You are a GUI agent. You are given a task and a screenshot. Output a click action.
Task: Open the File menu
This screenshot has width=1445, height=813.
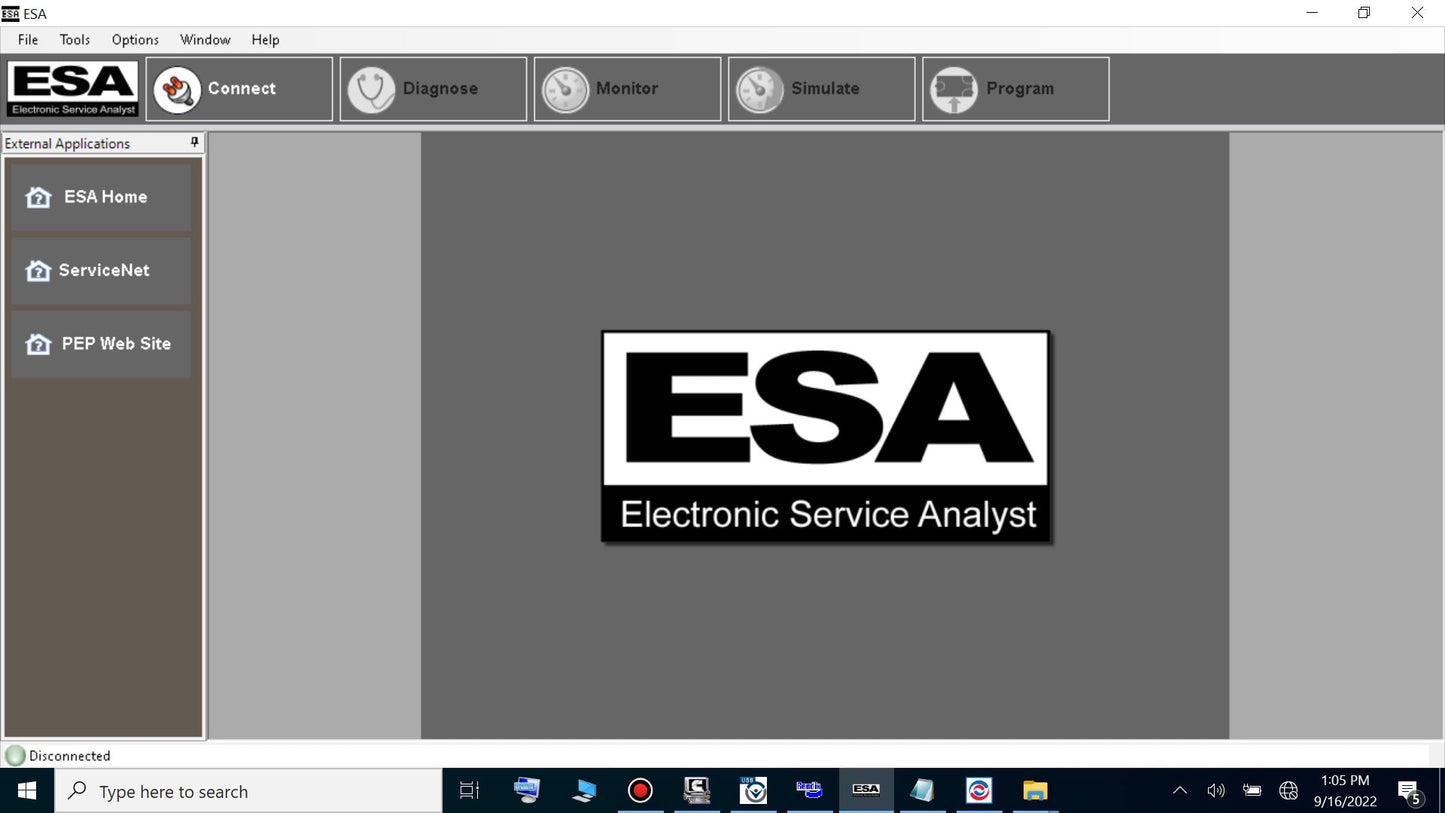click(x=28, y=40)
